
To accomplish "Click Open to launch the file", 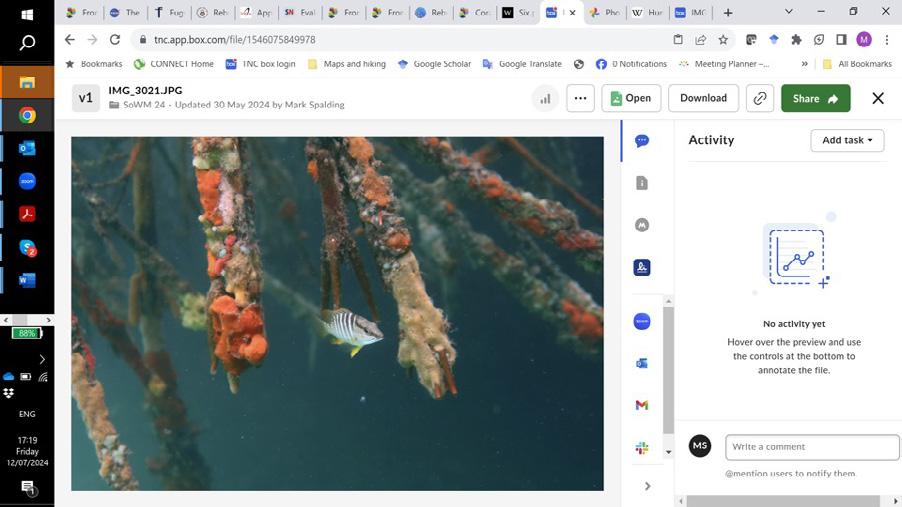I will tap(631, 98).
